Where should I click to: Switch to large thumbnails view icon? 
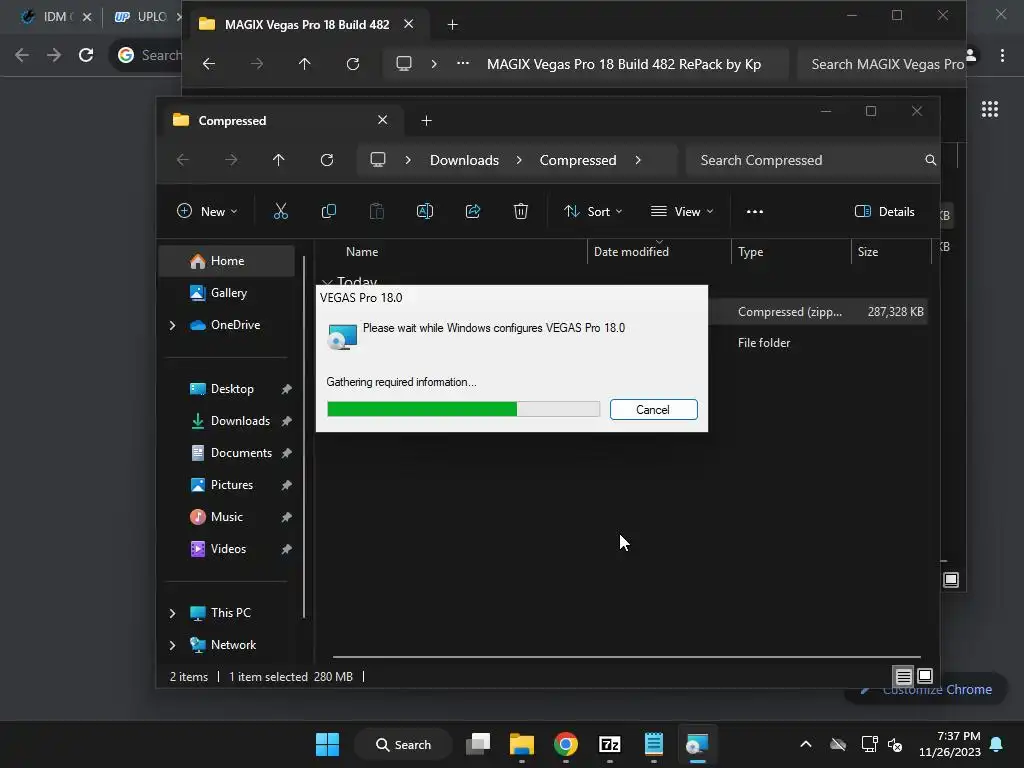[x=925, y=676]
